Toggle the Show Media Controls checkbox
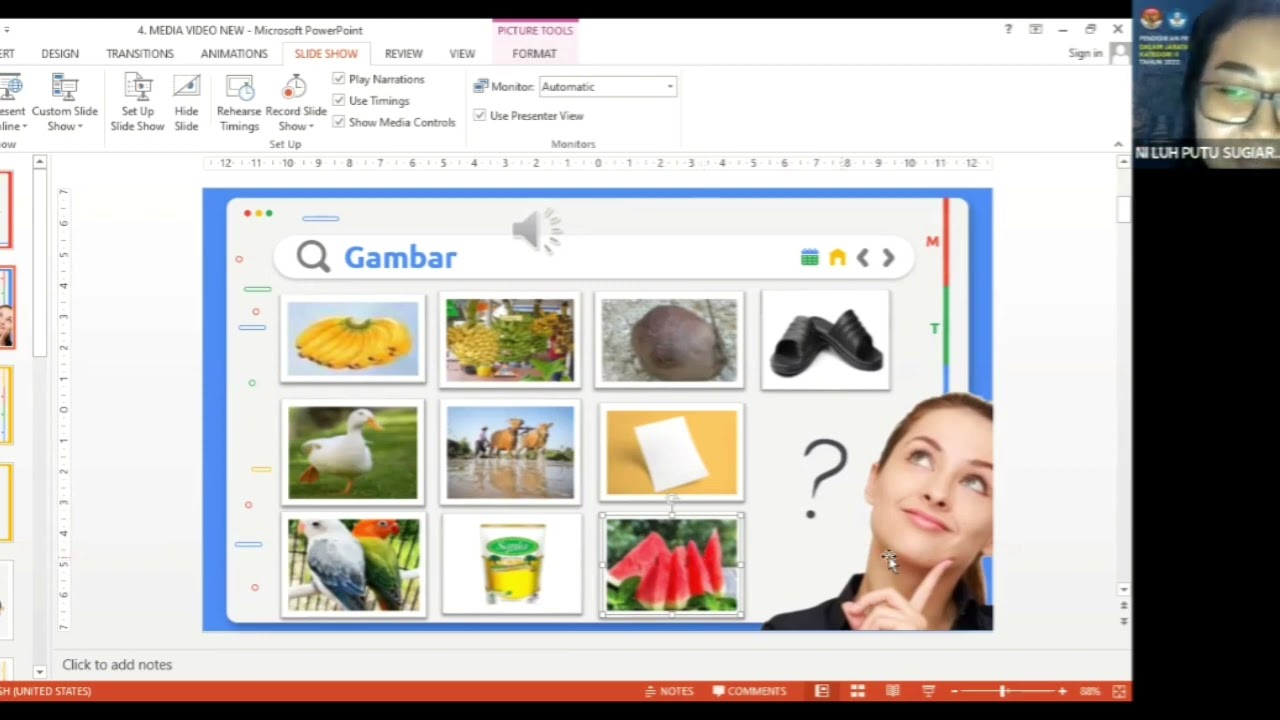 [338, 122]
